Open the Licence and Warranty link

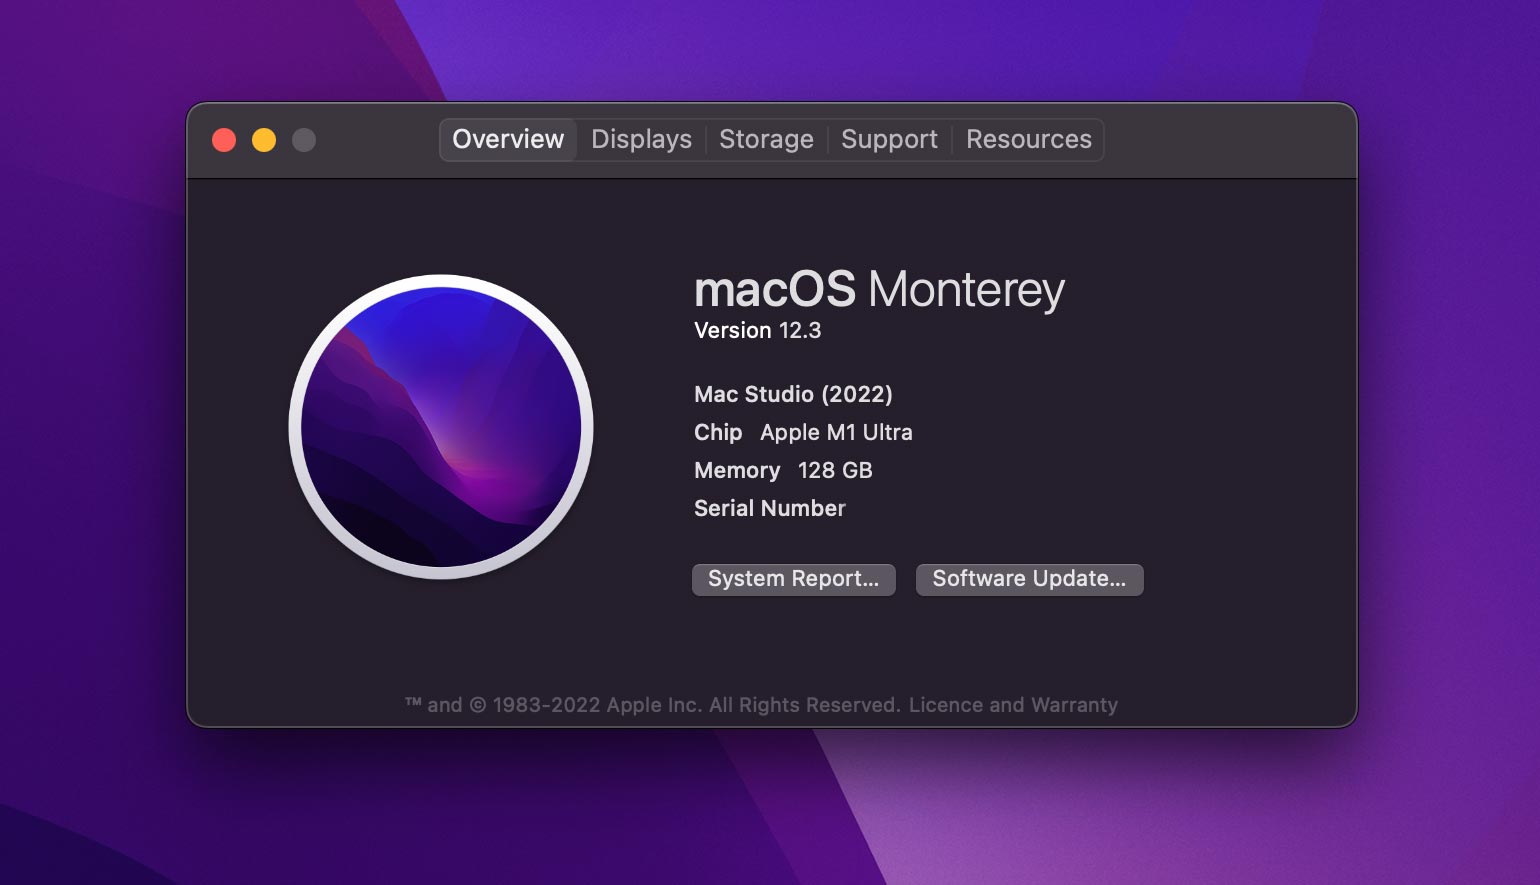coord(1013,705)
